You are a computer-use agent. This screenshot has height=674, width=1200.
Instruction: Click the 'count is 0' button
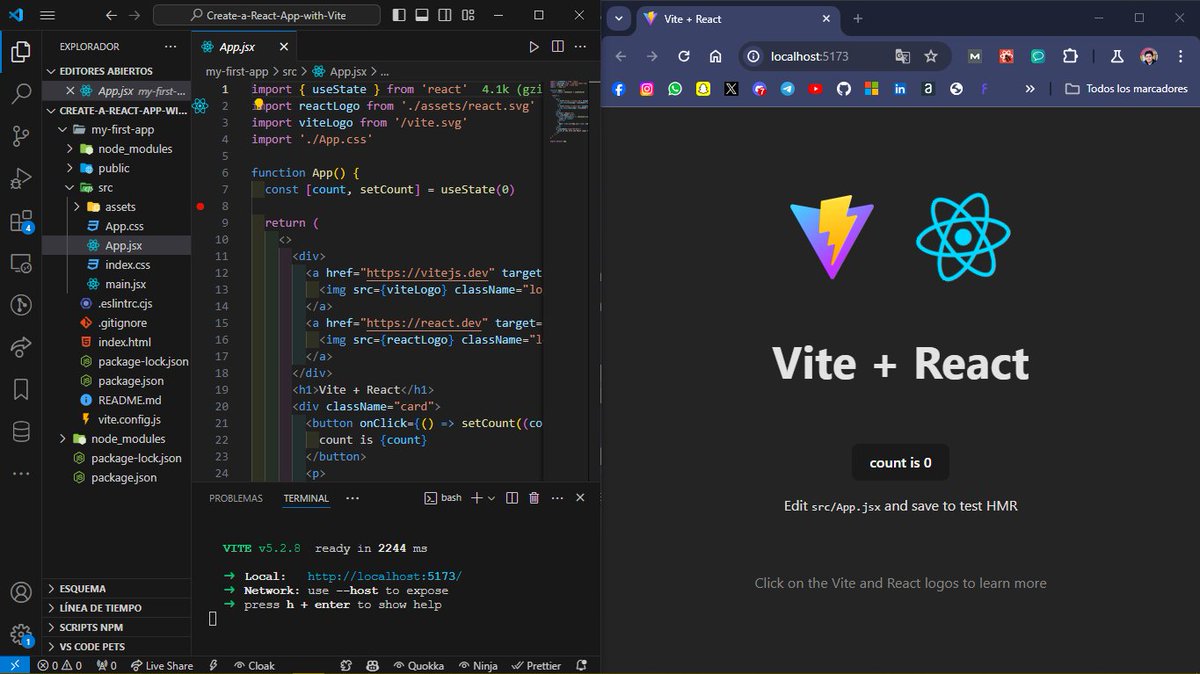pyautogui.click(x=900, y=462)
